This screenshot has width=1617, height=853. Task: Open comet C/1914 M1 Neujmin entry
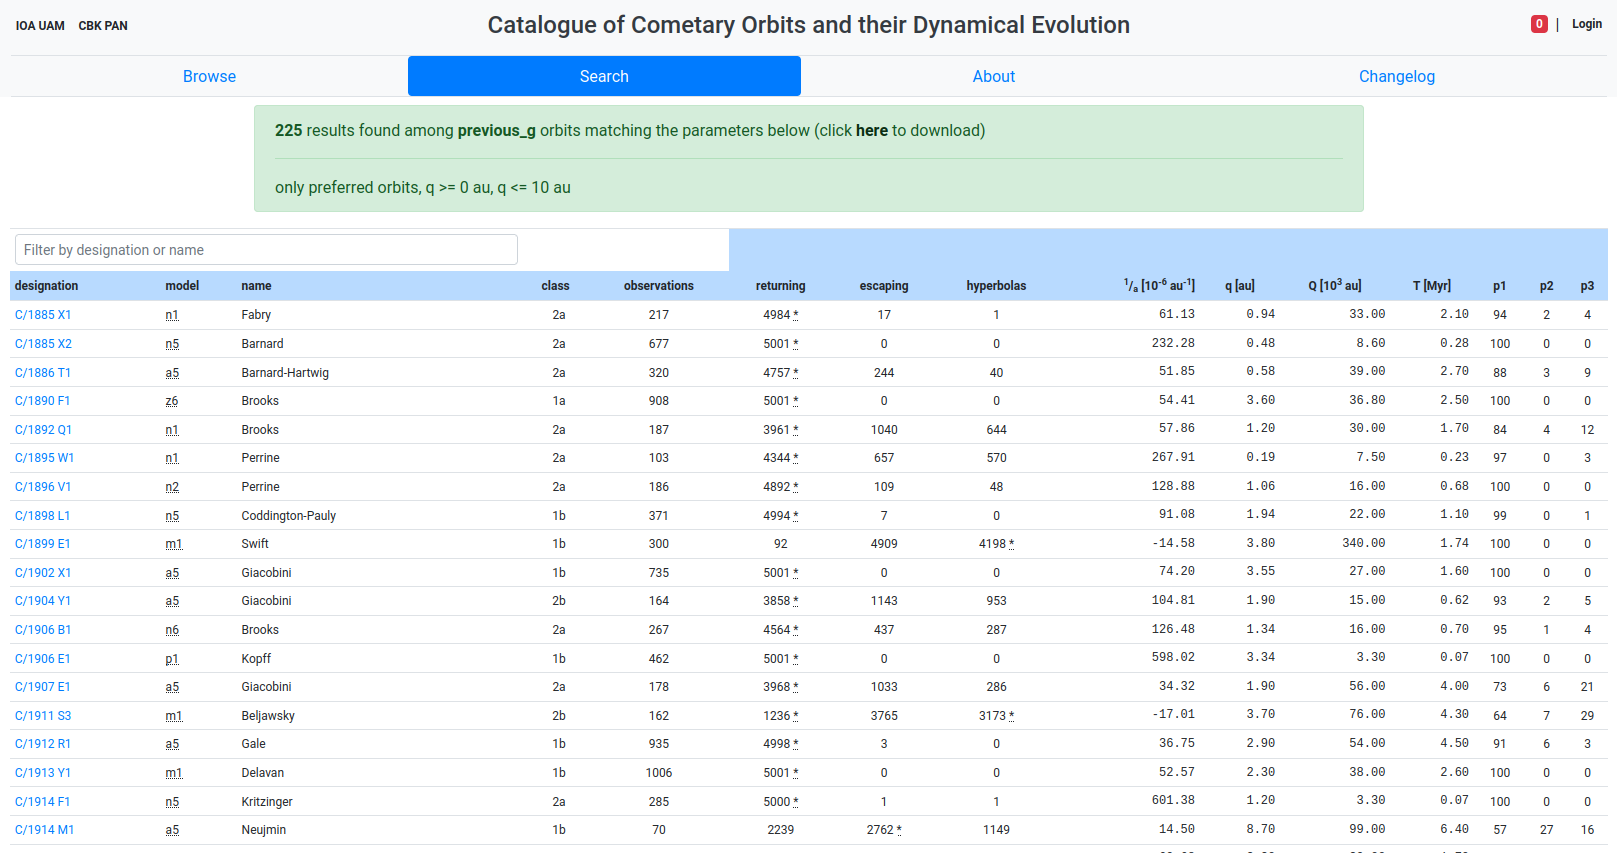tap(44, 830)
